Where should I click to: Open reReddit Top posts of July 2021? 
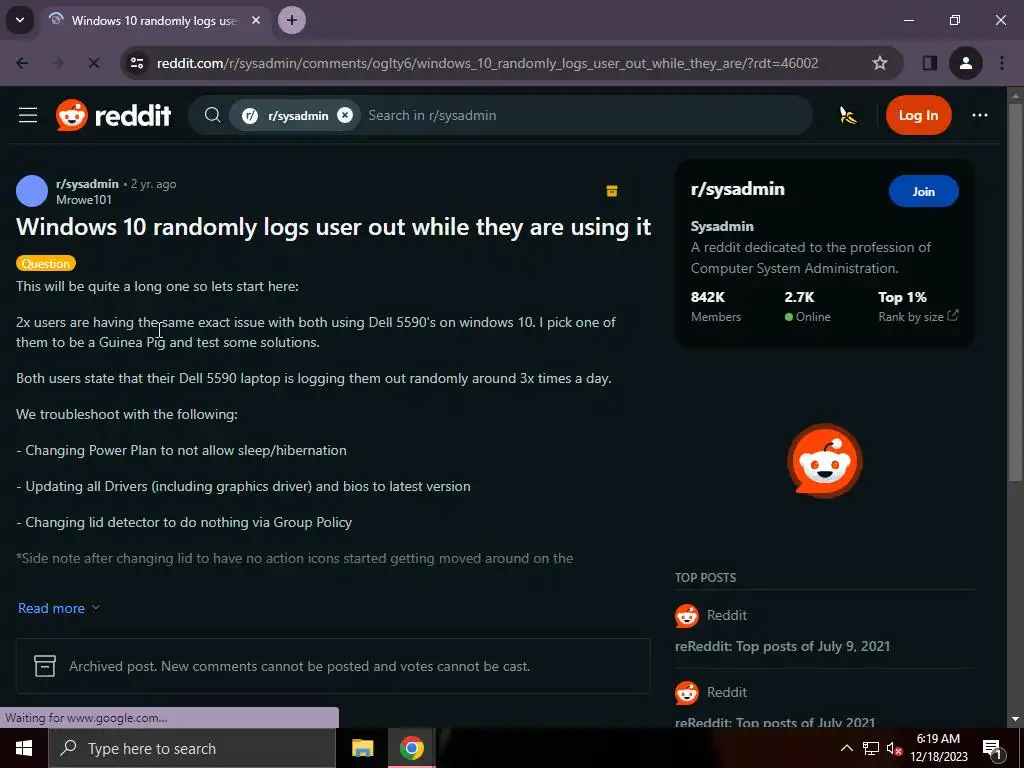click(775, 722)
